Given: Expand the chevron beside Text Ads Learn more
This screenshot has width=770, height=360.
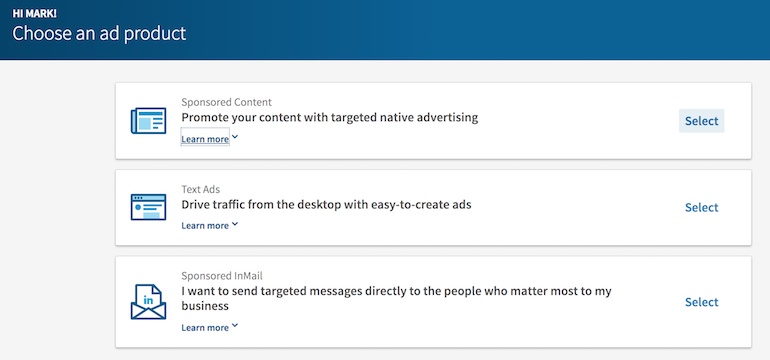Looking at the screenshot, I should (x=235, y=224).
